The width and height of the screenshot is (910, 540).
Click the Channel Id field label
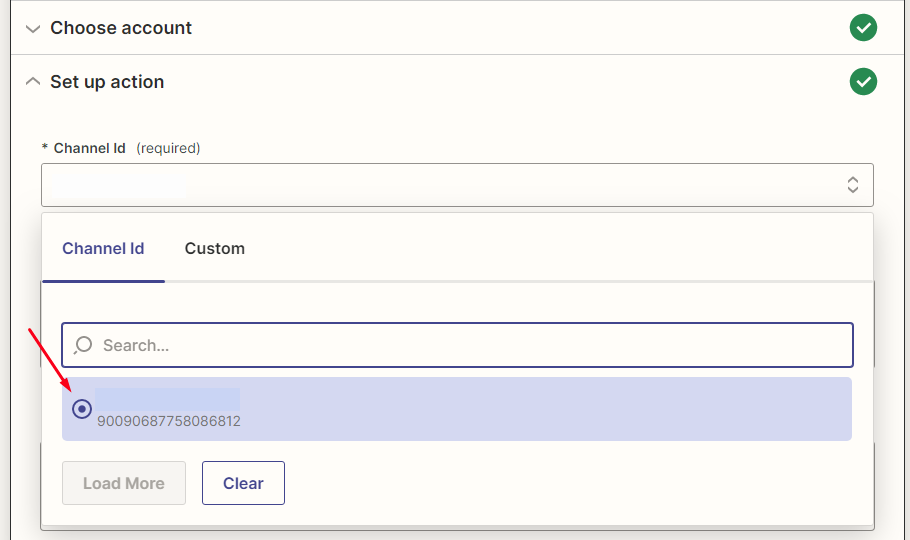coord(89,148)
